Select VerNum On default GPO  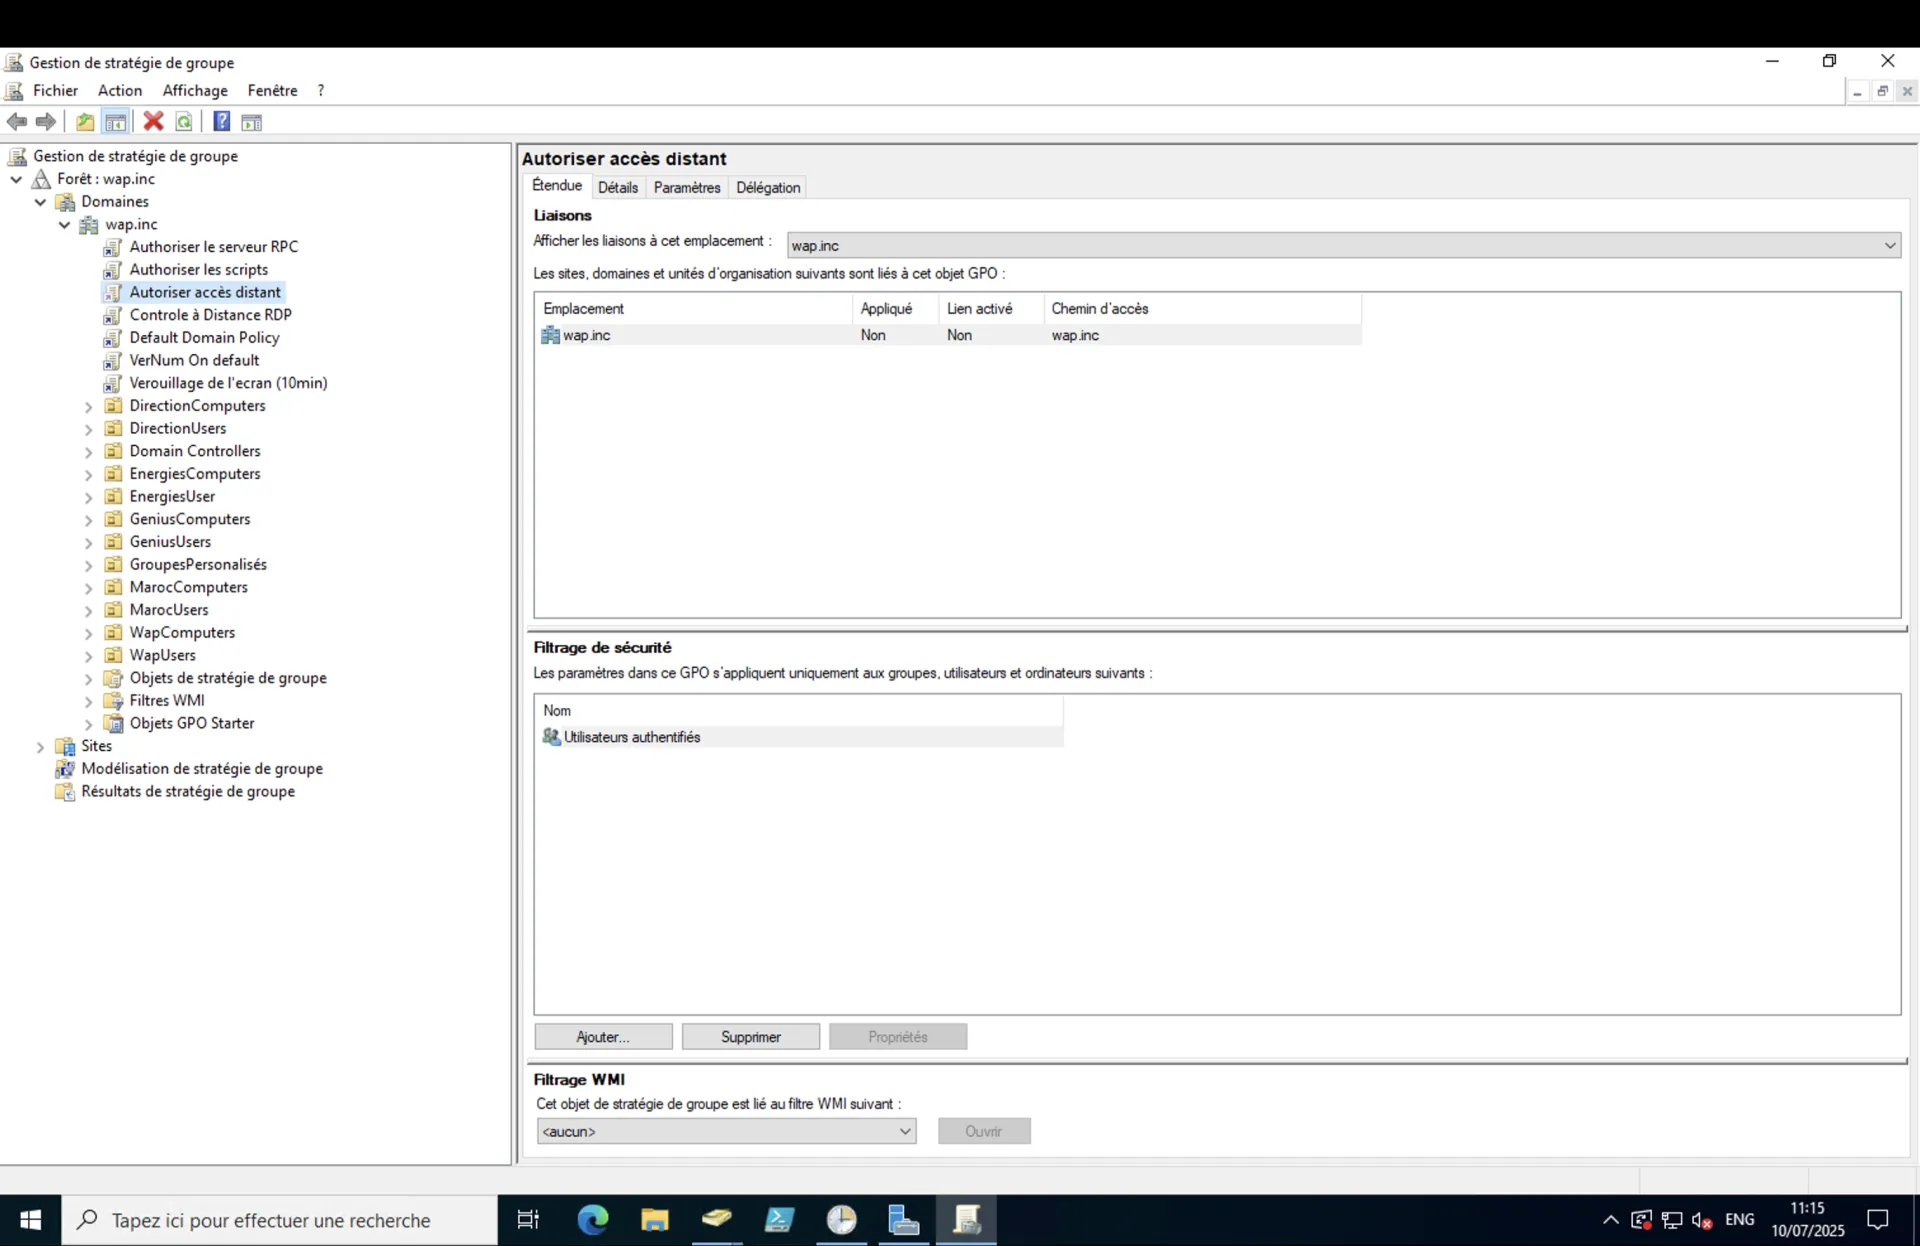tap(194, 360)
